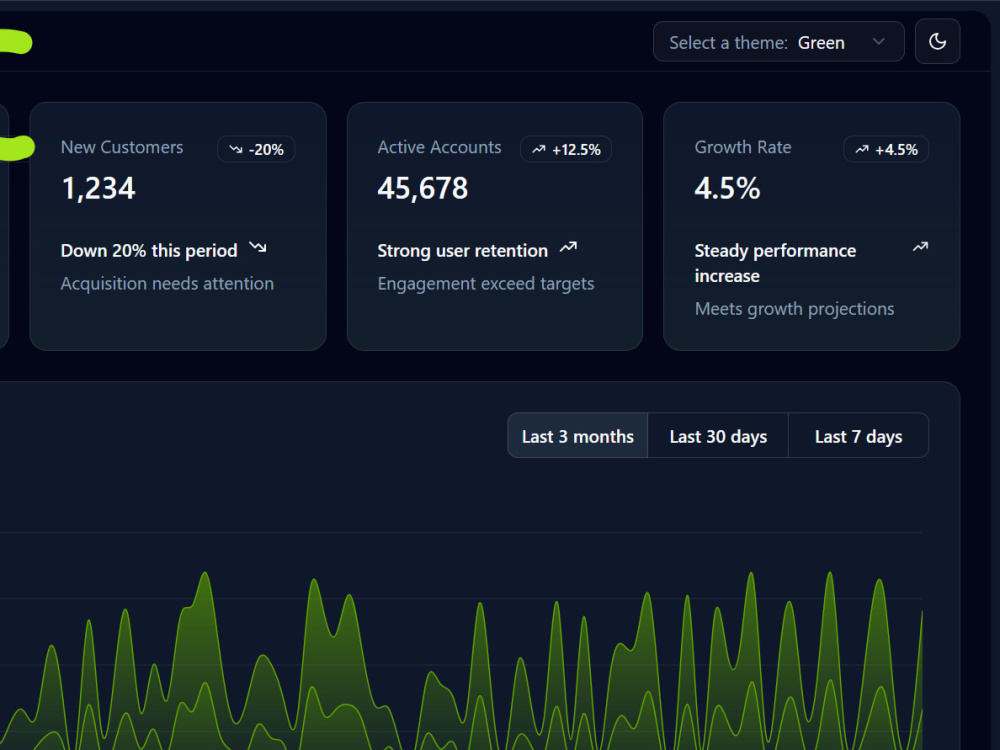Click the Steady performance increase text
The image size is (1000, 750).
775,263
